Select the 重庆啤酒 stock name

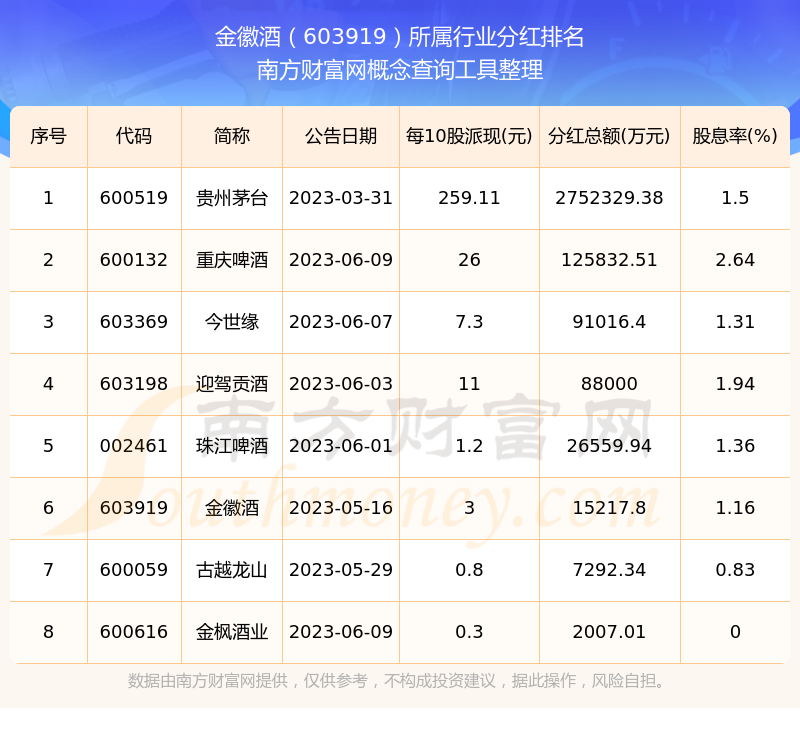point(232,260)
